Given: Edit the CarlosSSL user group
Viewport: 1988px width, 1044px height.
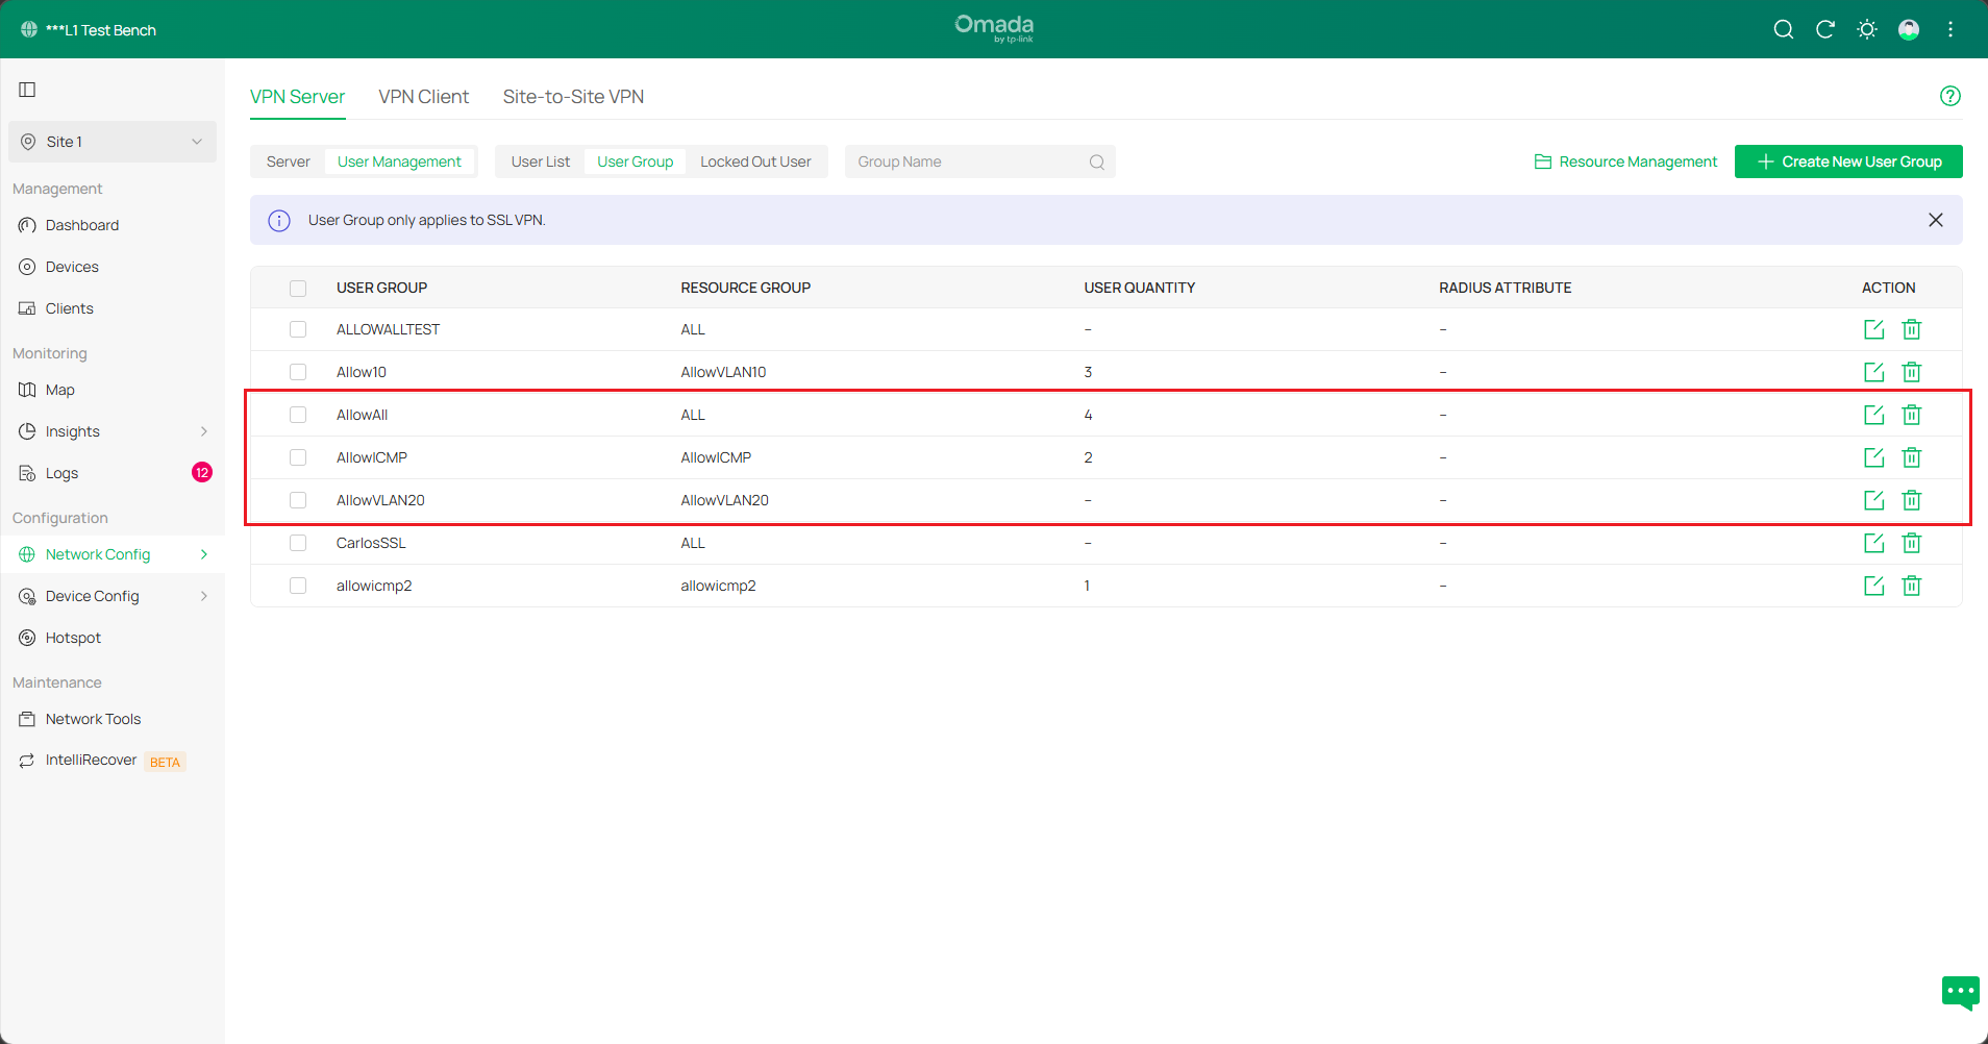Looking at the screenshot, I should [1874, 543].
